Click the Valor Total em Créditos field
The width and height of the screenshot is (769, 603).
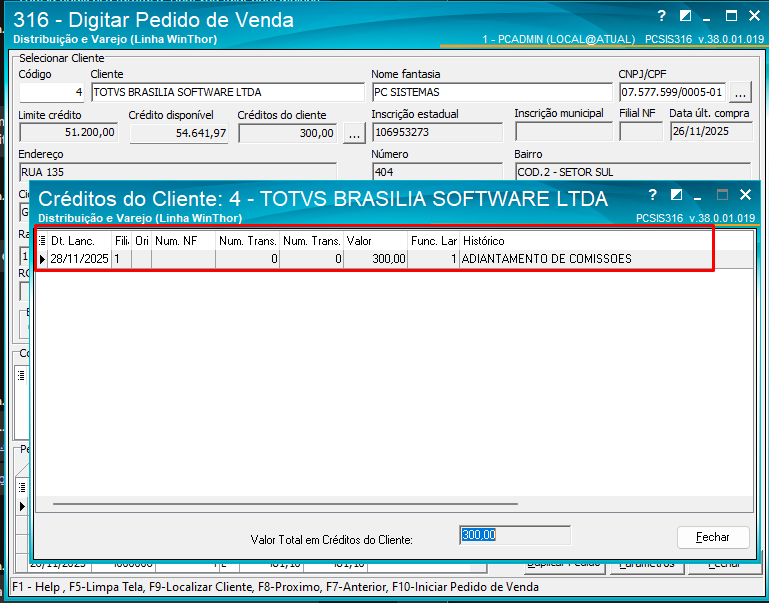click(515, 535)
